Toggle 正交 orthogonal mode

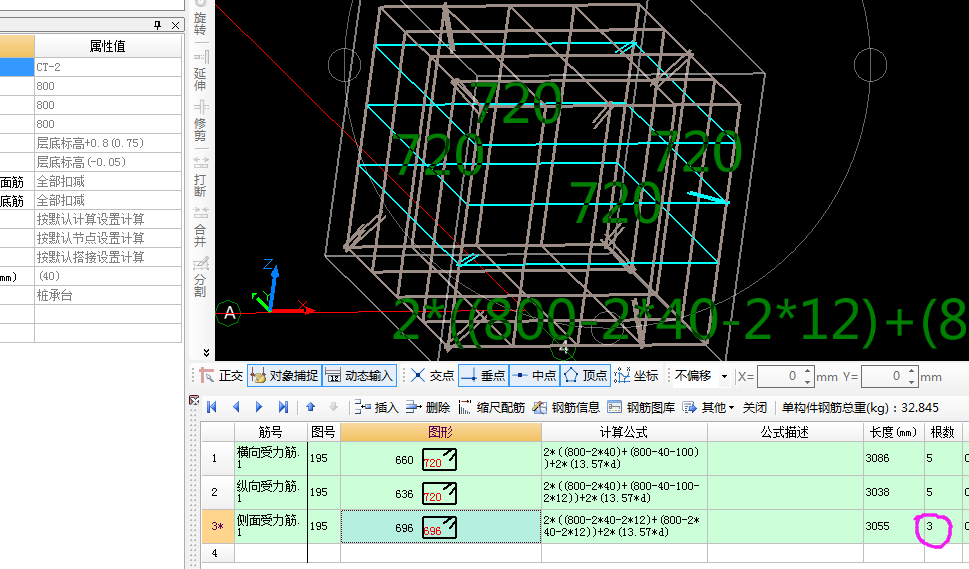pyautogui.click(x=221, y=376)
